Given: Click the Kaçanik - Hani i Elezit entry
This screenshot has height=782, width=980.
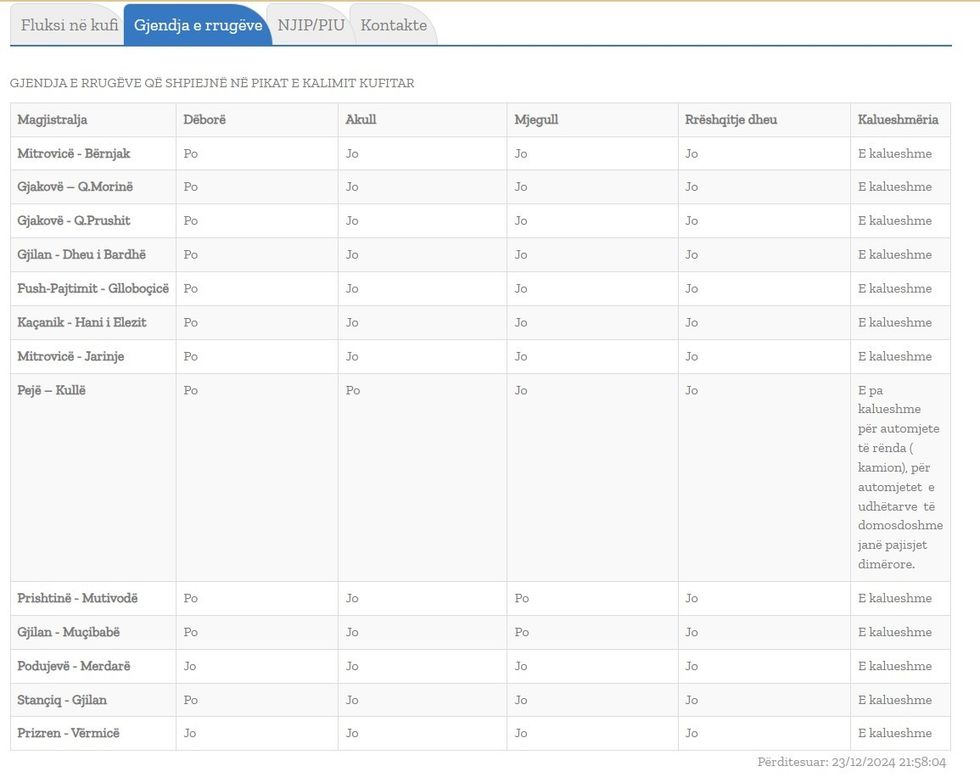Looking at the screenshot, I should point(81,322).
